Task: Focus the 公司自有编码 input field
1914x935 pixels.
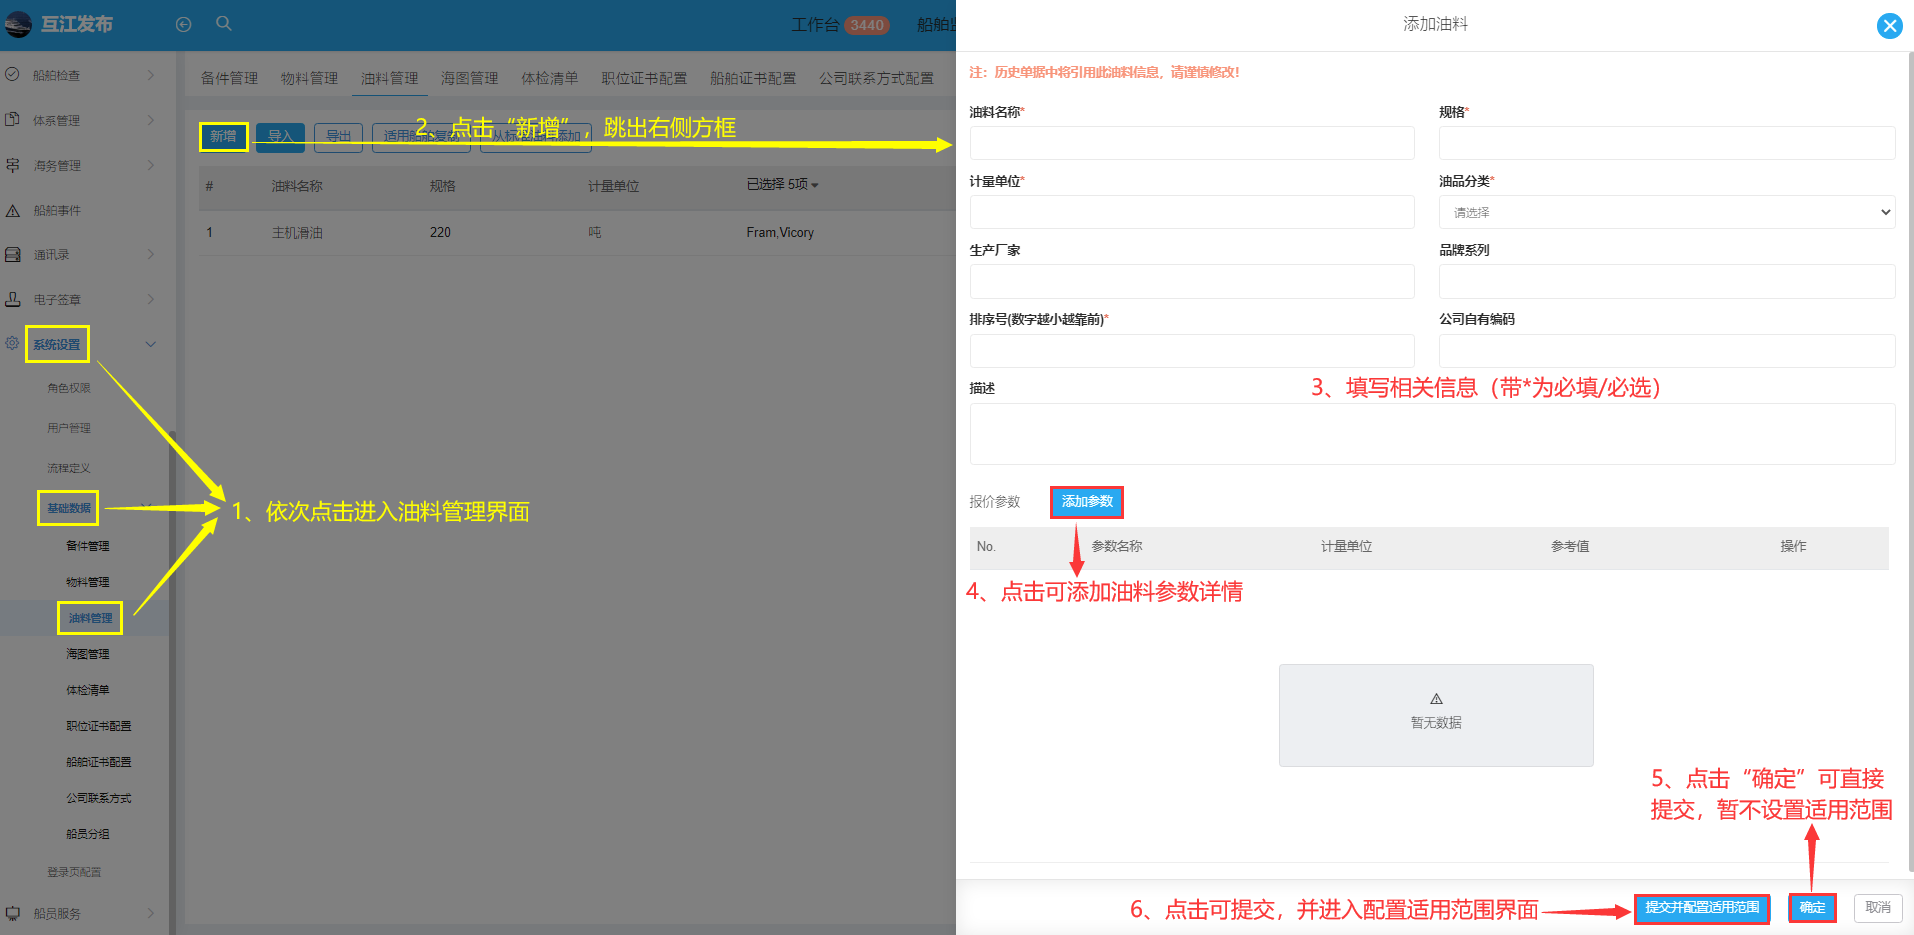Action: tap(1667, 350)
